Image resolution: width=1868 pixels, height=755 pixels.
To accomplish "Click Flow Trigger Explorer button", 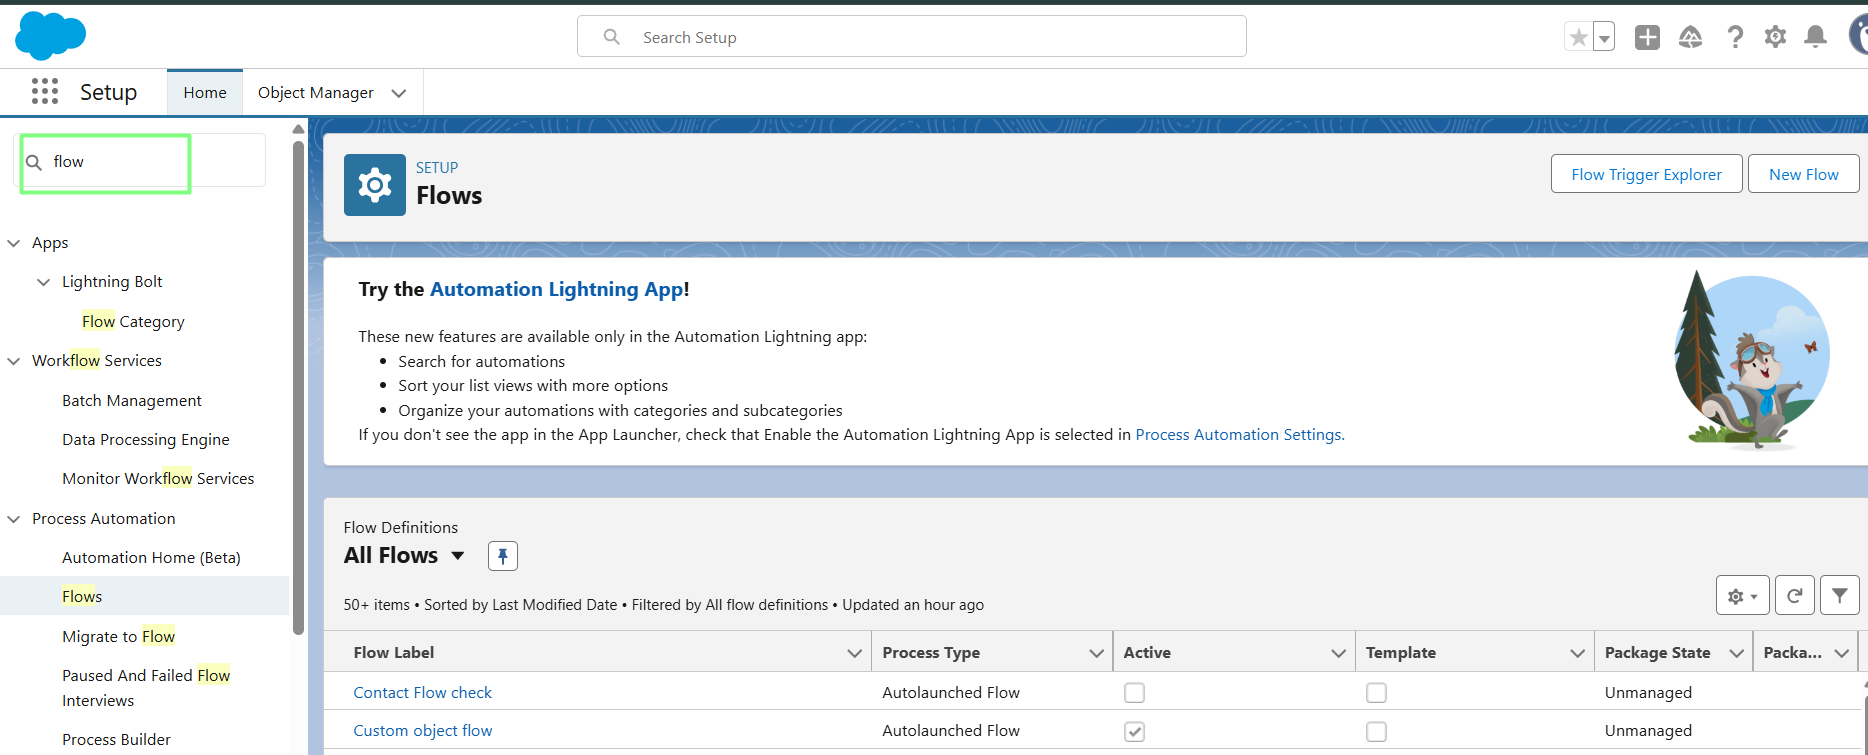I will (1646, 174).
